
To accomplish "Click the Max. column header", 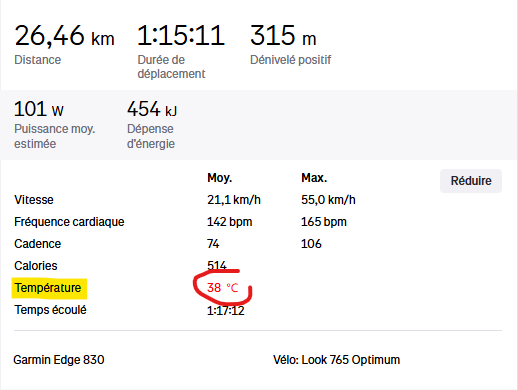I will 314,178.
